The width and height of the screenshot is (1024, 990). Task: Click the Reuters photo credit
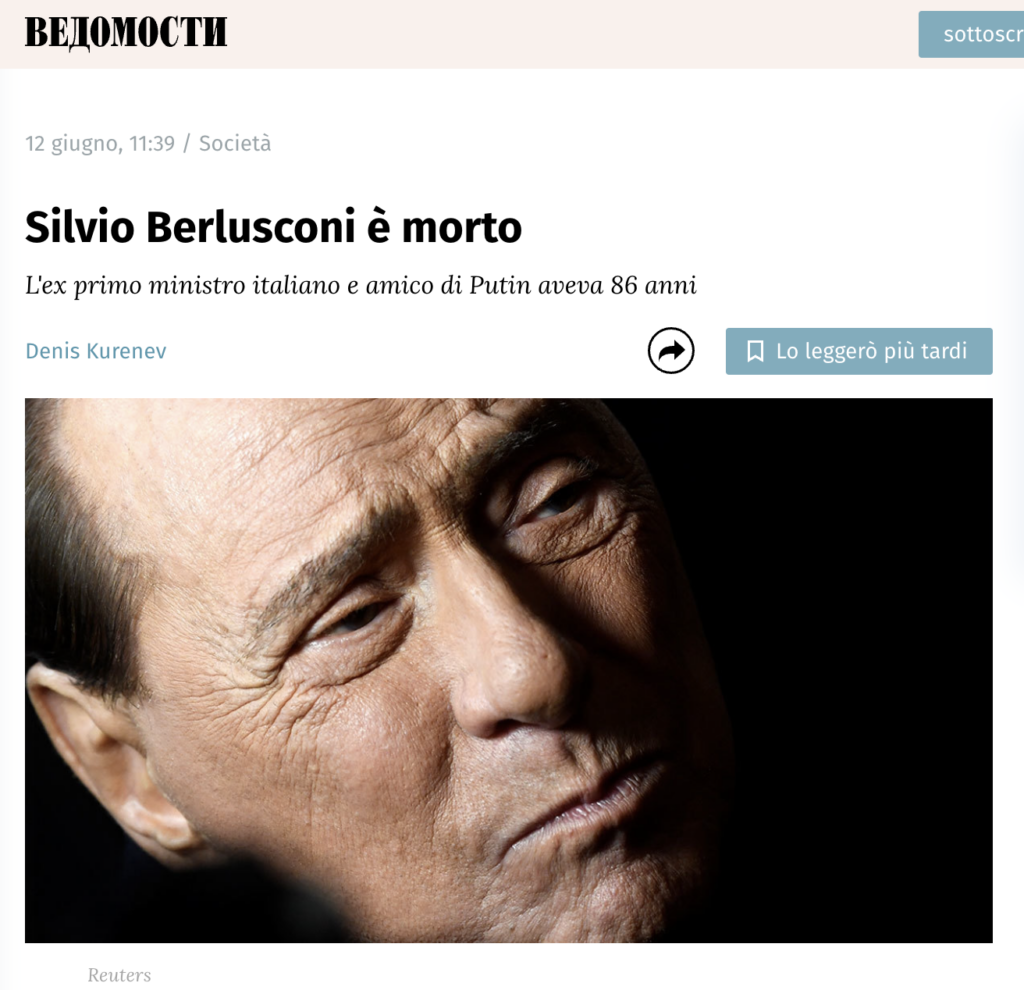(x=119, y=975)
